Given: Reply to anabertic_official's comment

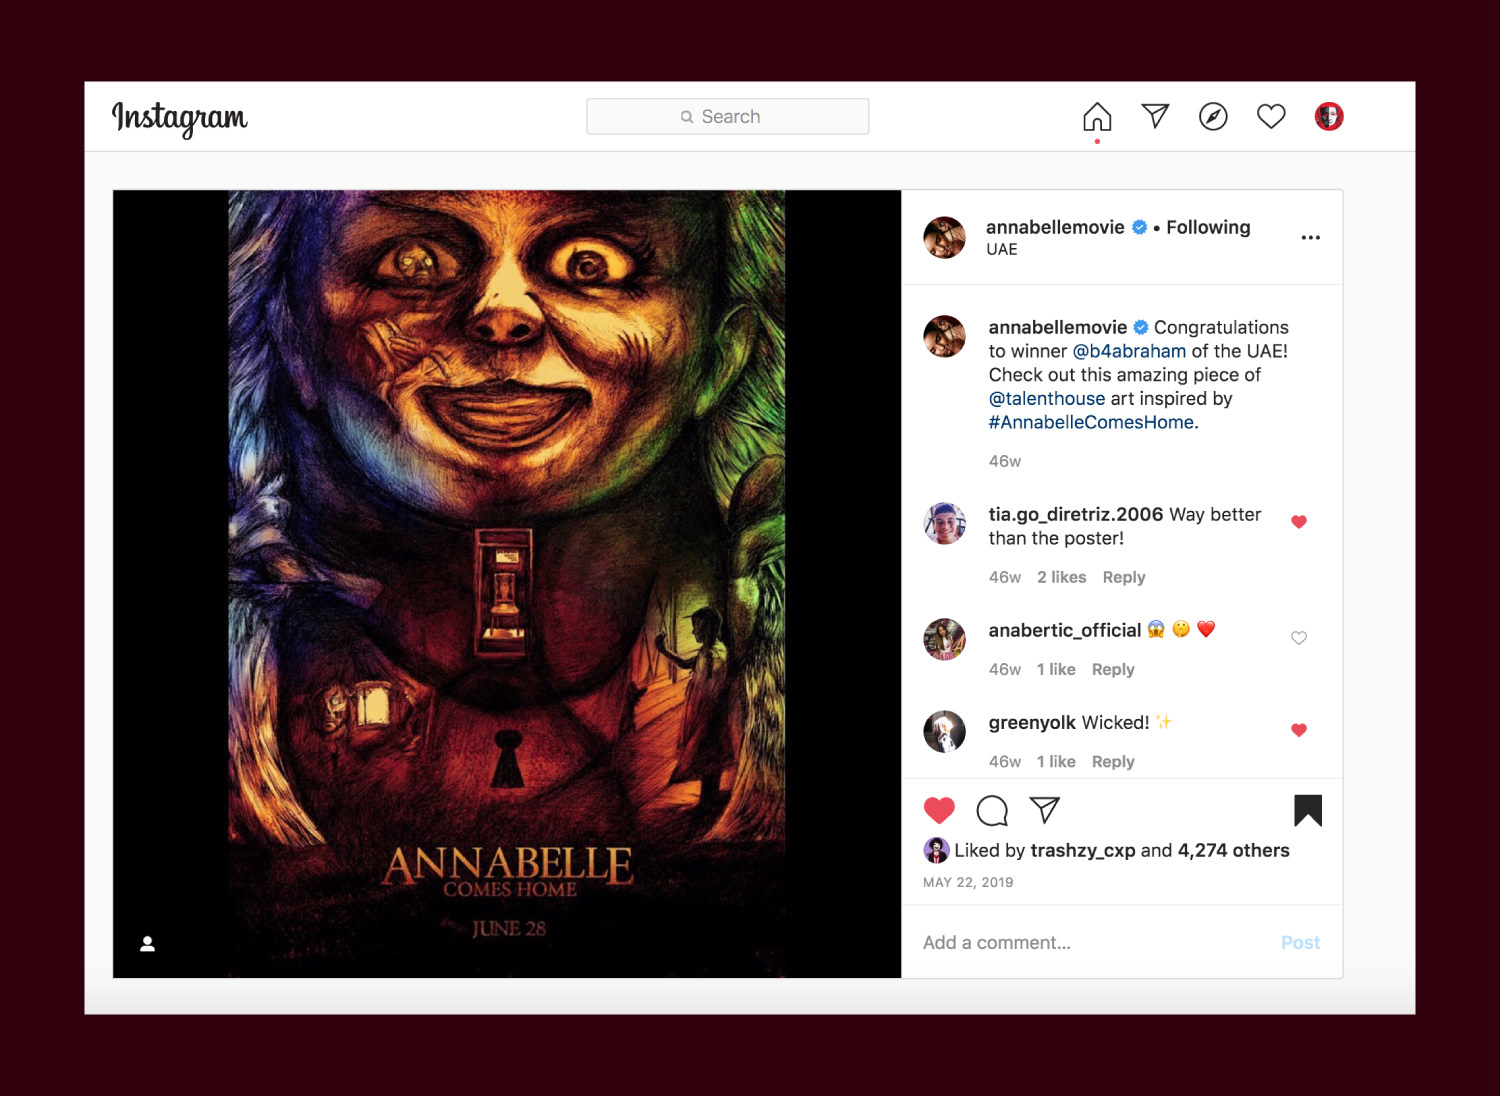Looking at the screenshot, I should coord(1113,669).
